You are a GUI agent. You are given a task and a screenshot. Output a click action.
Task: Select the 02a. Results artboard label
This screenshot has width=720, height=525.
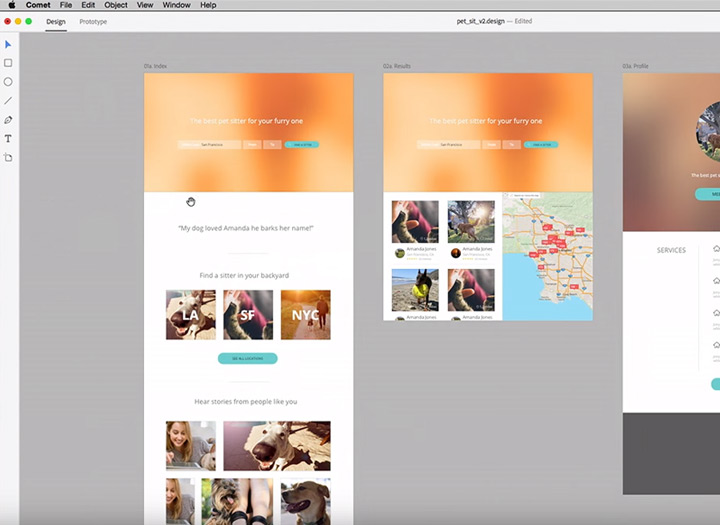tap(397, 66)
